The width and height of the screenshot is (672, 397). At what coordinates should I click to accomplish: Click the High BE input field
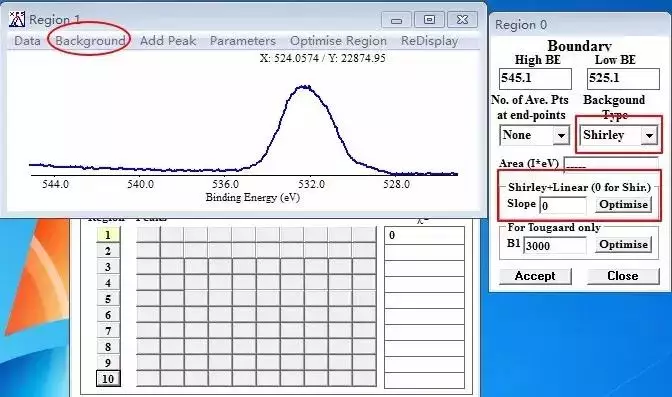click(535, 79)
